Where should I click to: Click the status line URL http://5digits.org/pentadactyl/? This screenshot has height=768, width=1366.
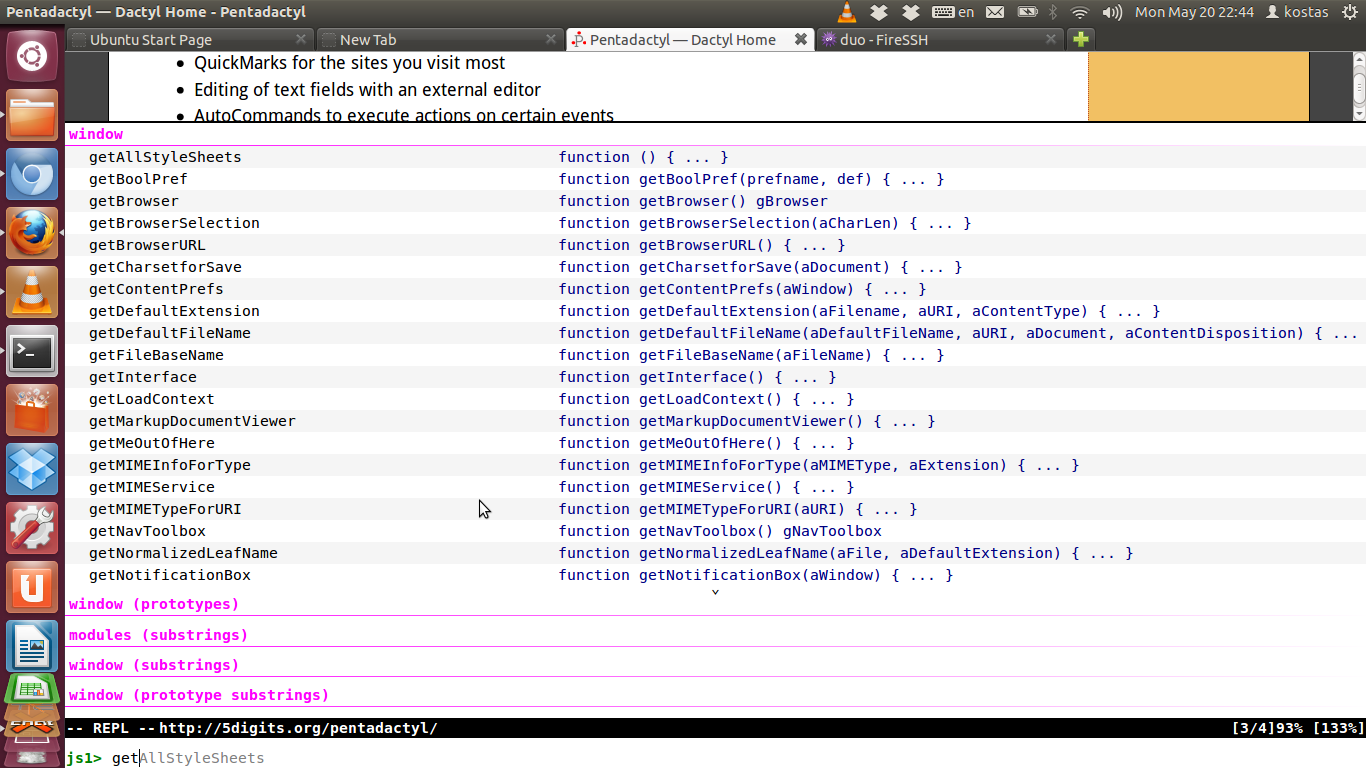coord(298,728)
